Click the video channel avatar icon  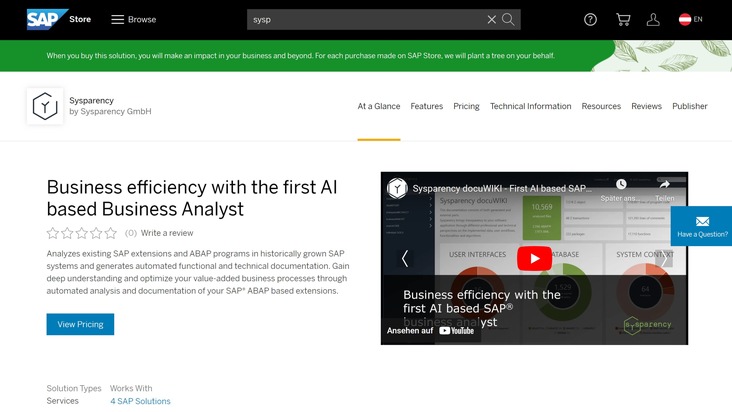click(x=397, y=189)
